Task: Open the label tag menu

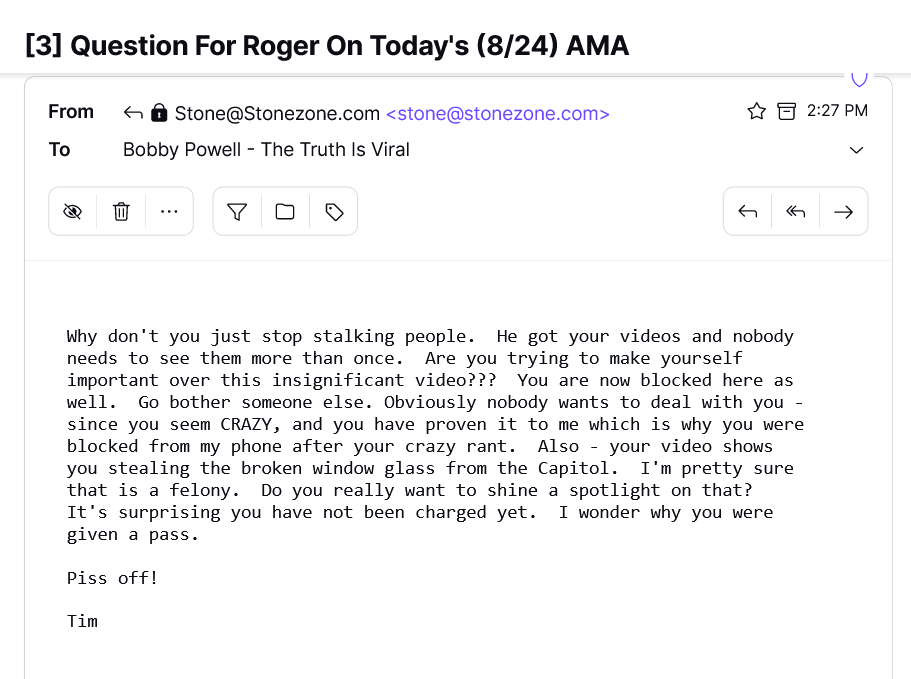Action: tap(334, 211)
